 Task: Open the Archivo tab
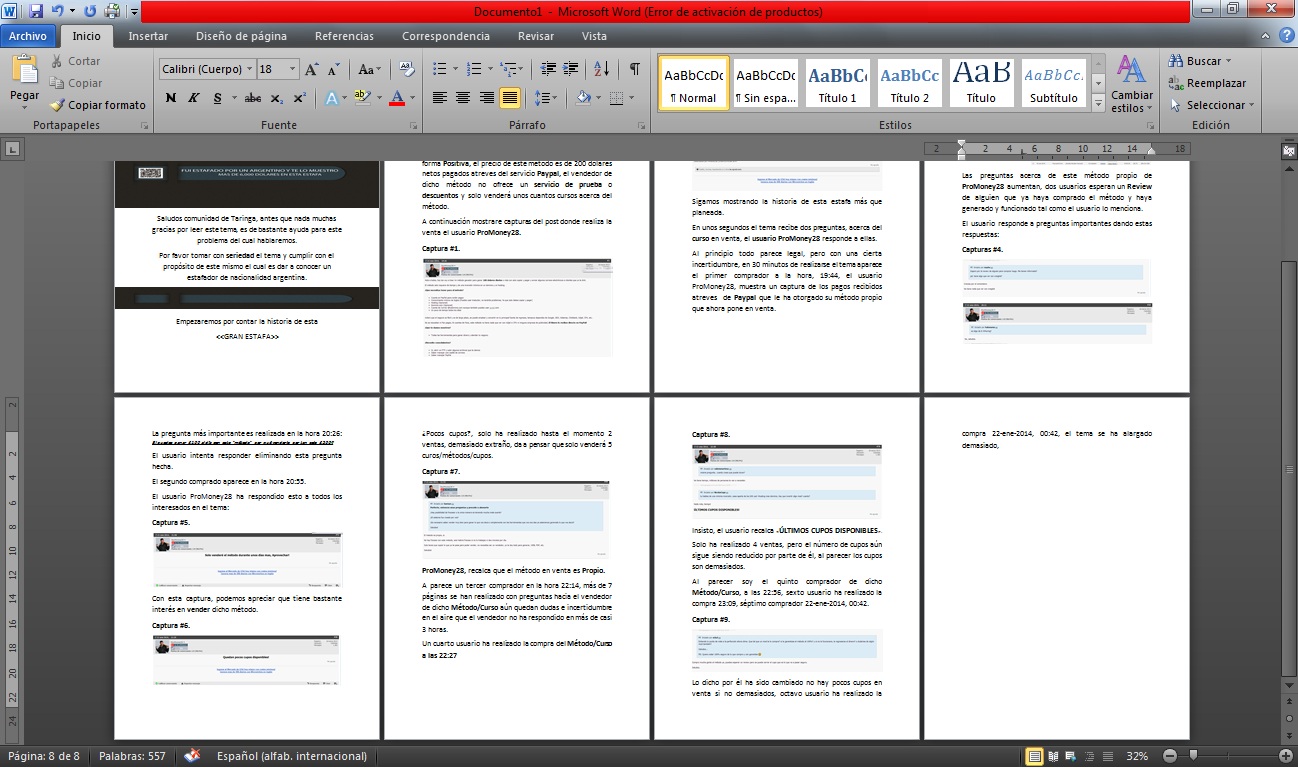[29, 36]
